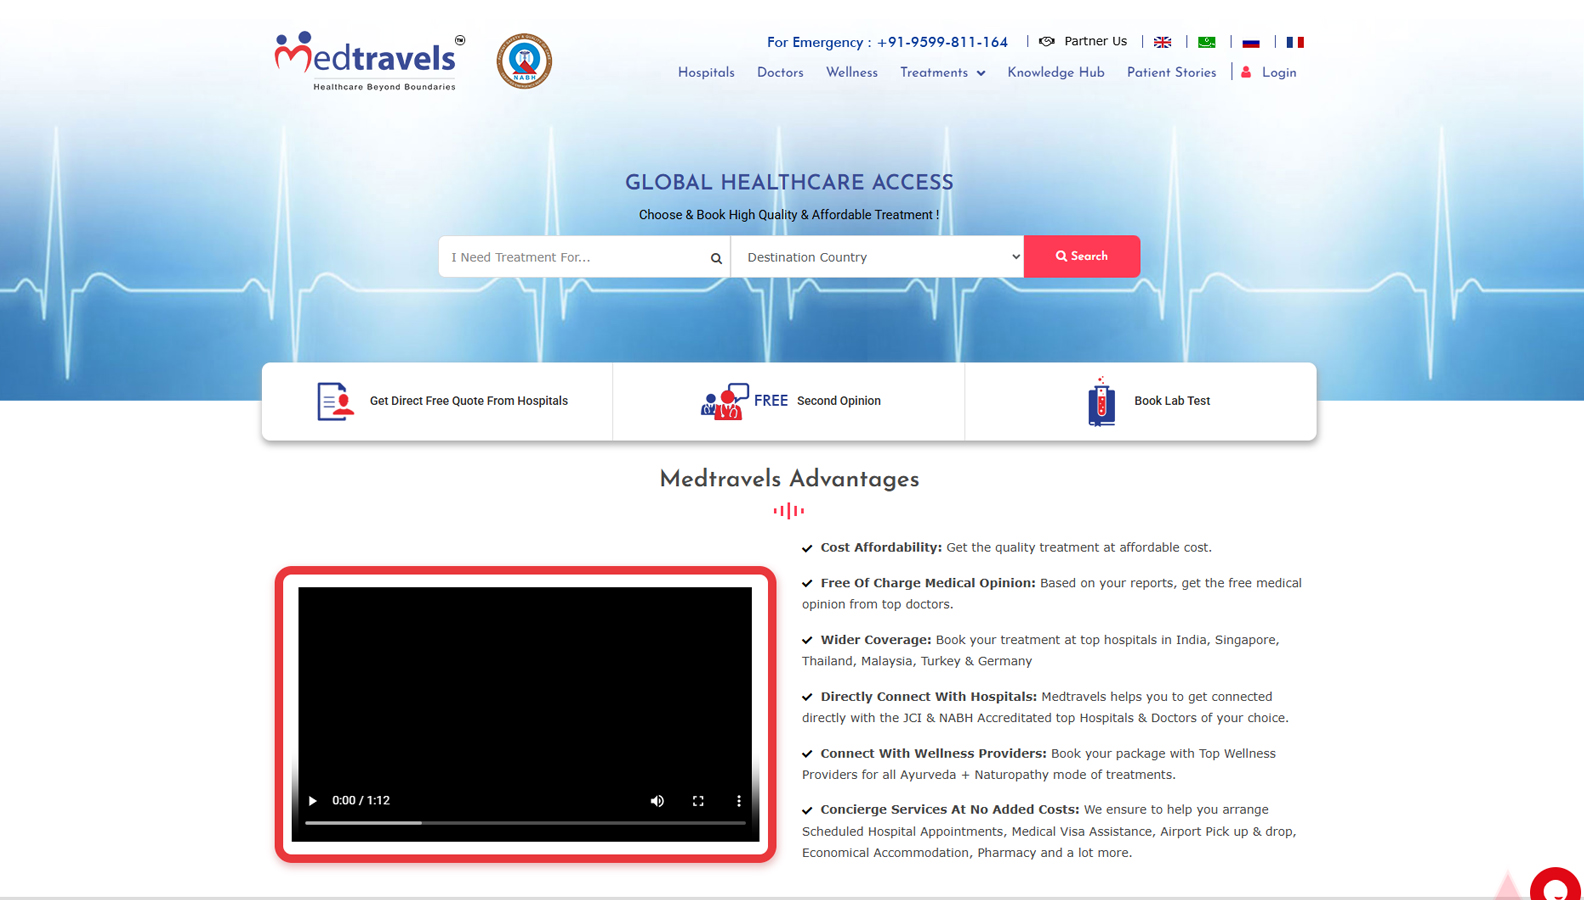Click magnifier icon inside treatment field

click(x=716, y=258)
